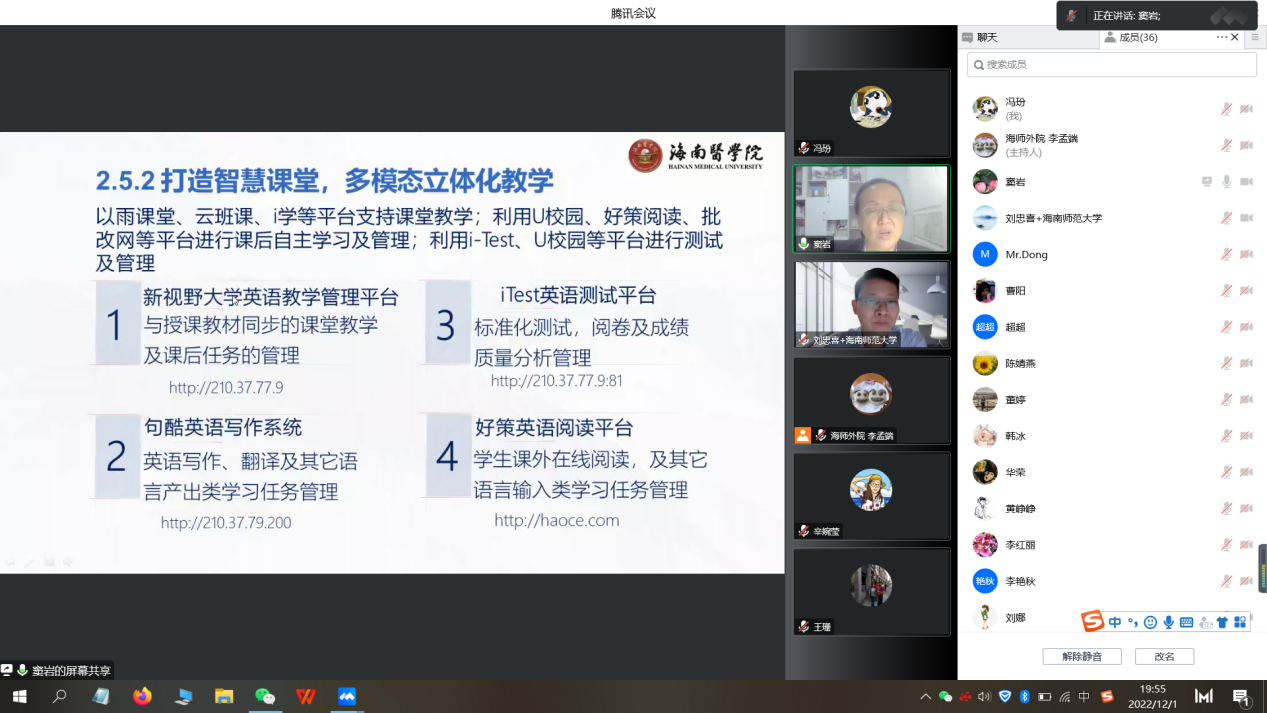Open the Sogou toolbox grid icon
Image resolution: width=1267 pixels, height=713 pixels.
[1240, 622]
